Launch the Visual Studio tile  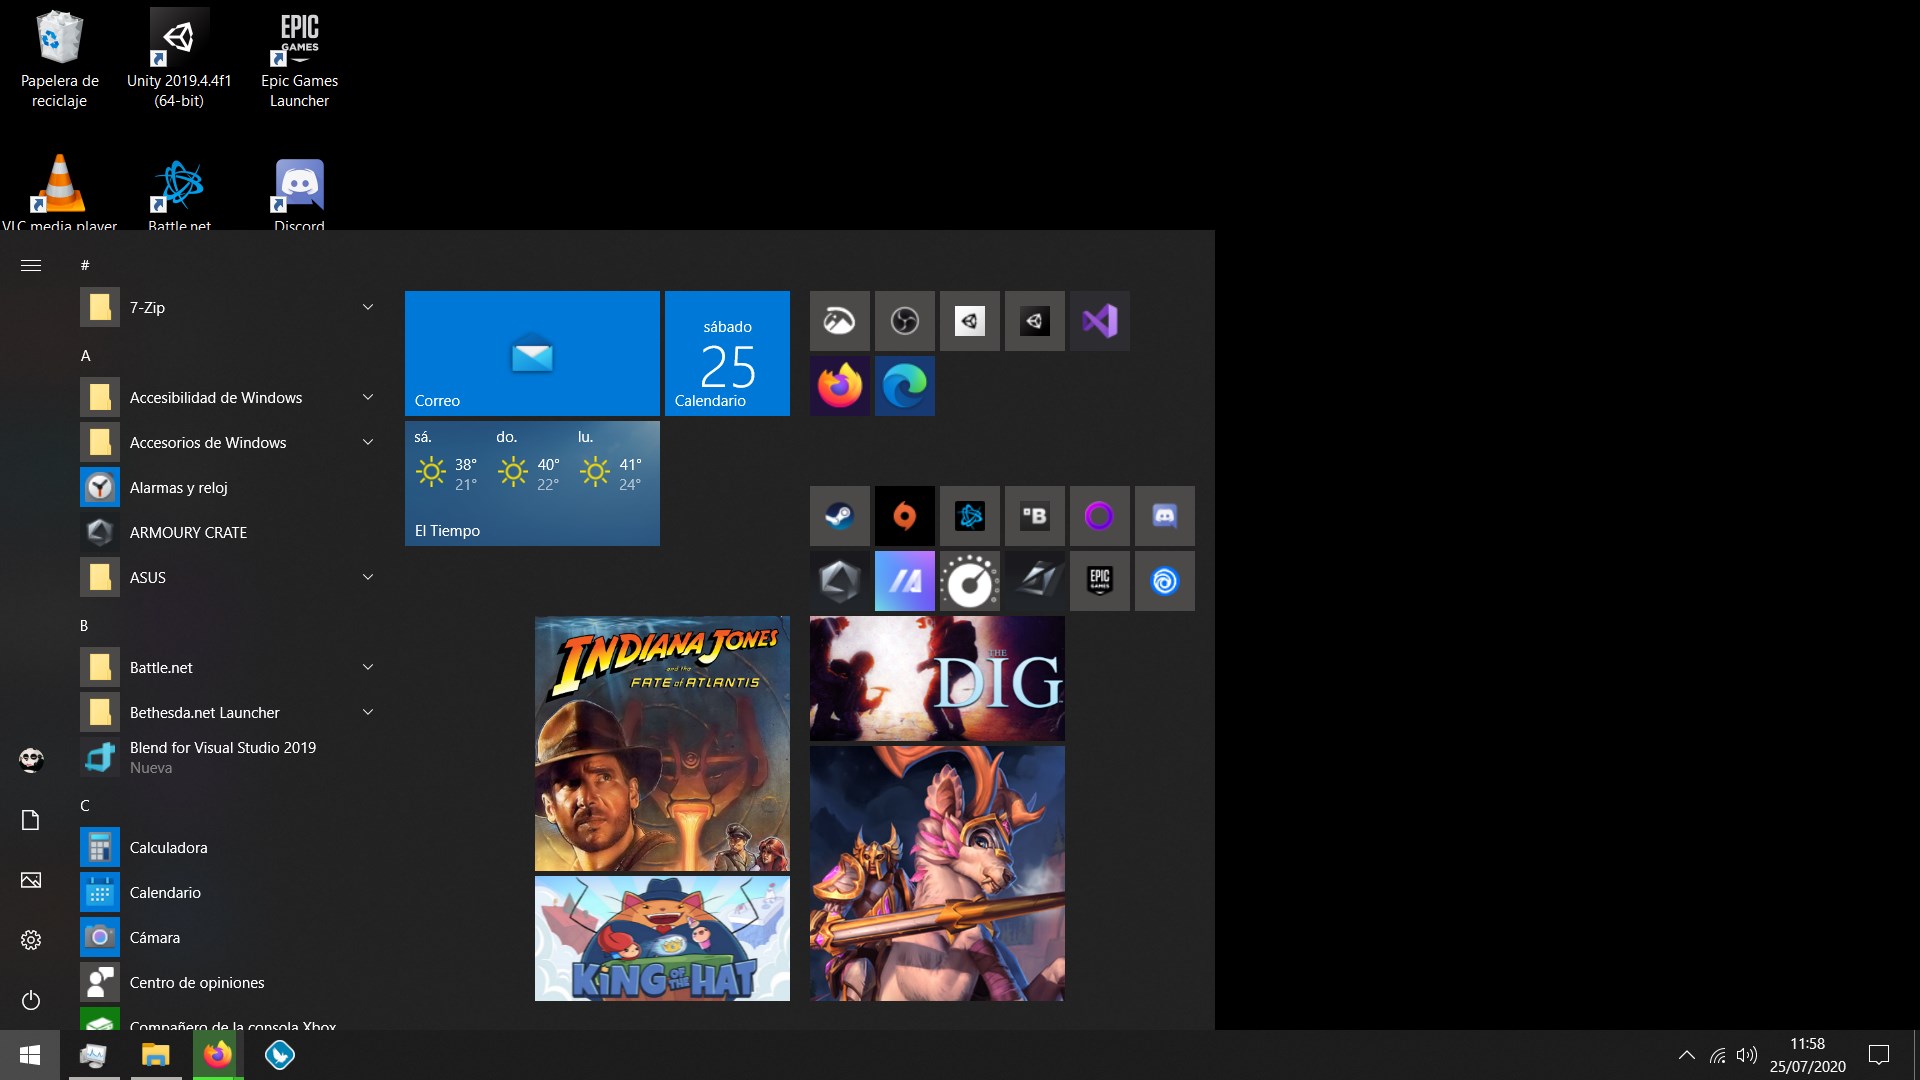pos(1099,321)
